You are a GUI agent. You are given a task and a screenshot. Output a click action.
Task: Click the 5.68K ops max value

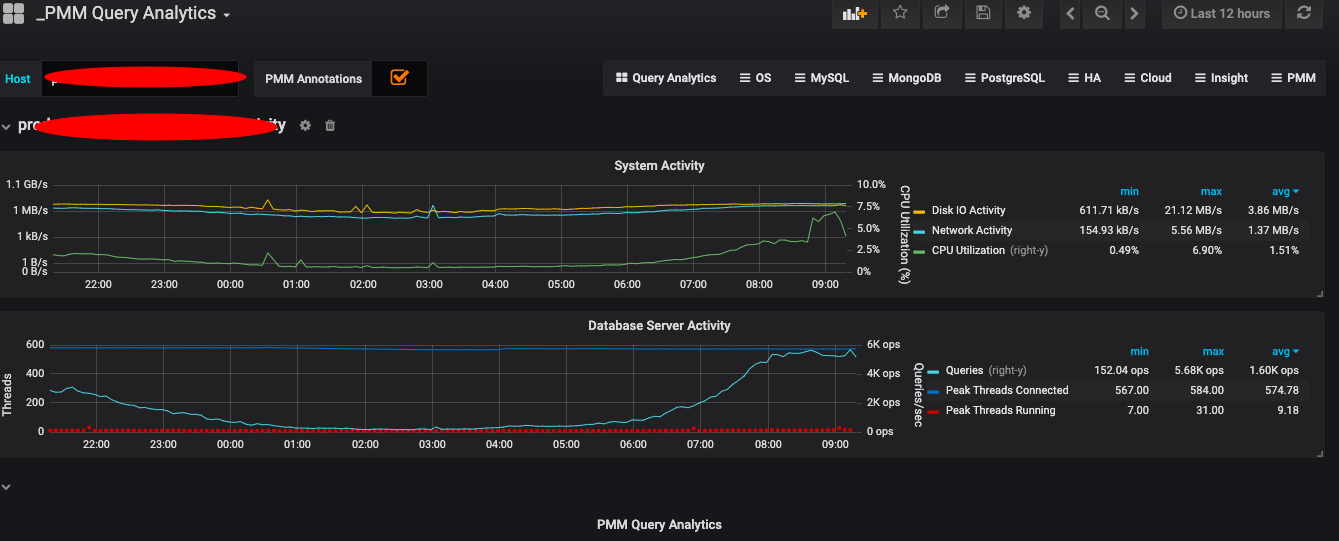1199,370
